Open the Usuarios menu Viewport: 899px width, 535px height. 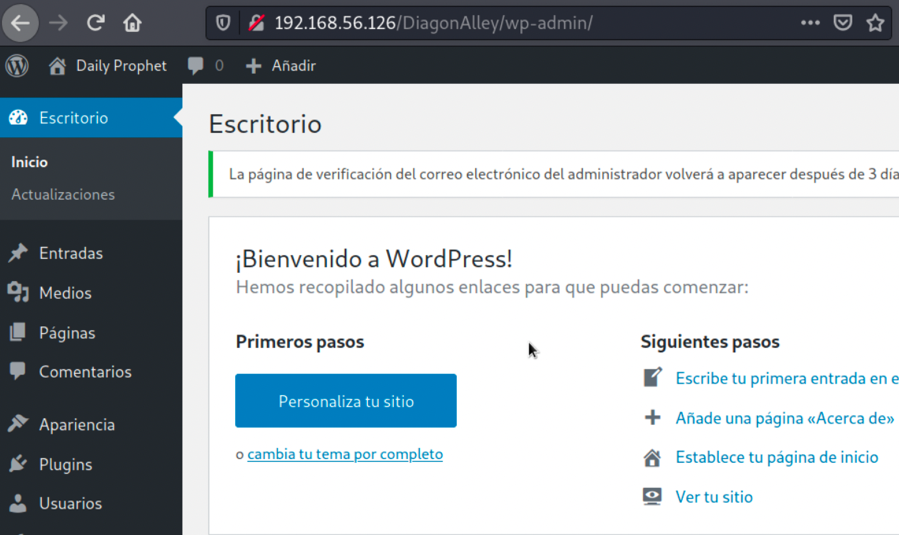pyautogui.click(x=71, y=503)
